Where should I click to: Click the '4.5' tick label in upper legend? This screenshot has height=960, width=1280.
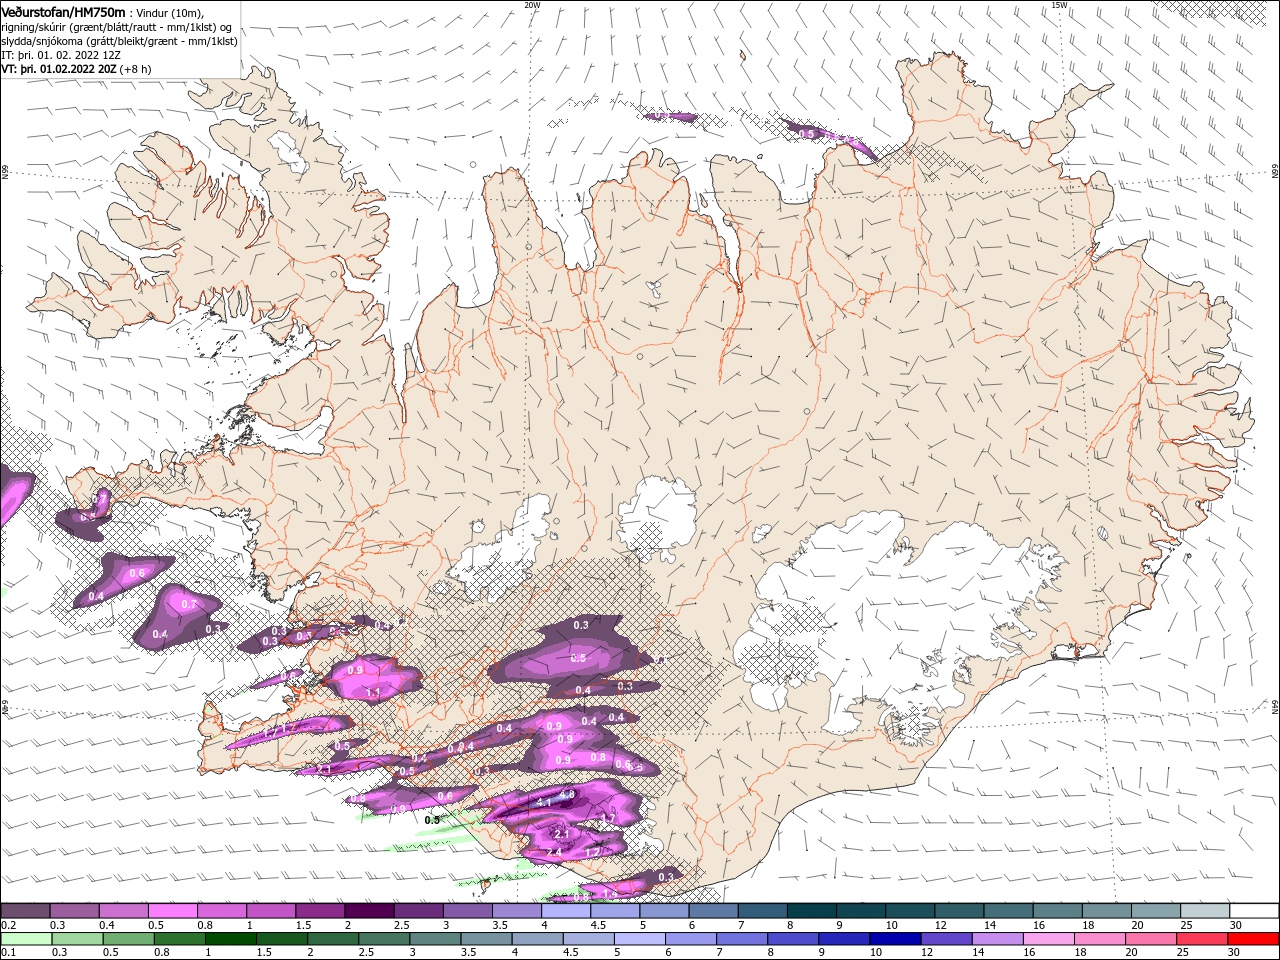598,925
